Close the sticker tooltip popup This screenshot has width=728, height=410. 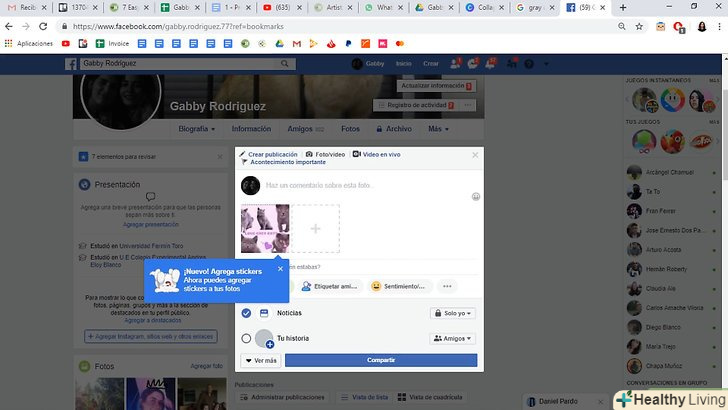click(x=280, y=268)
